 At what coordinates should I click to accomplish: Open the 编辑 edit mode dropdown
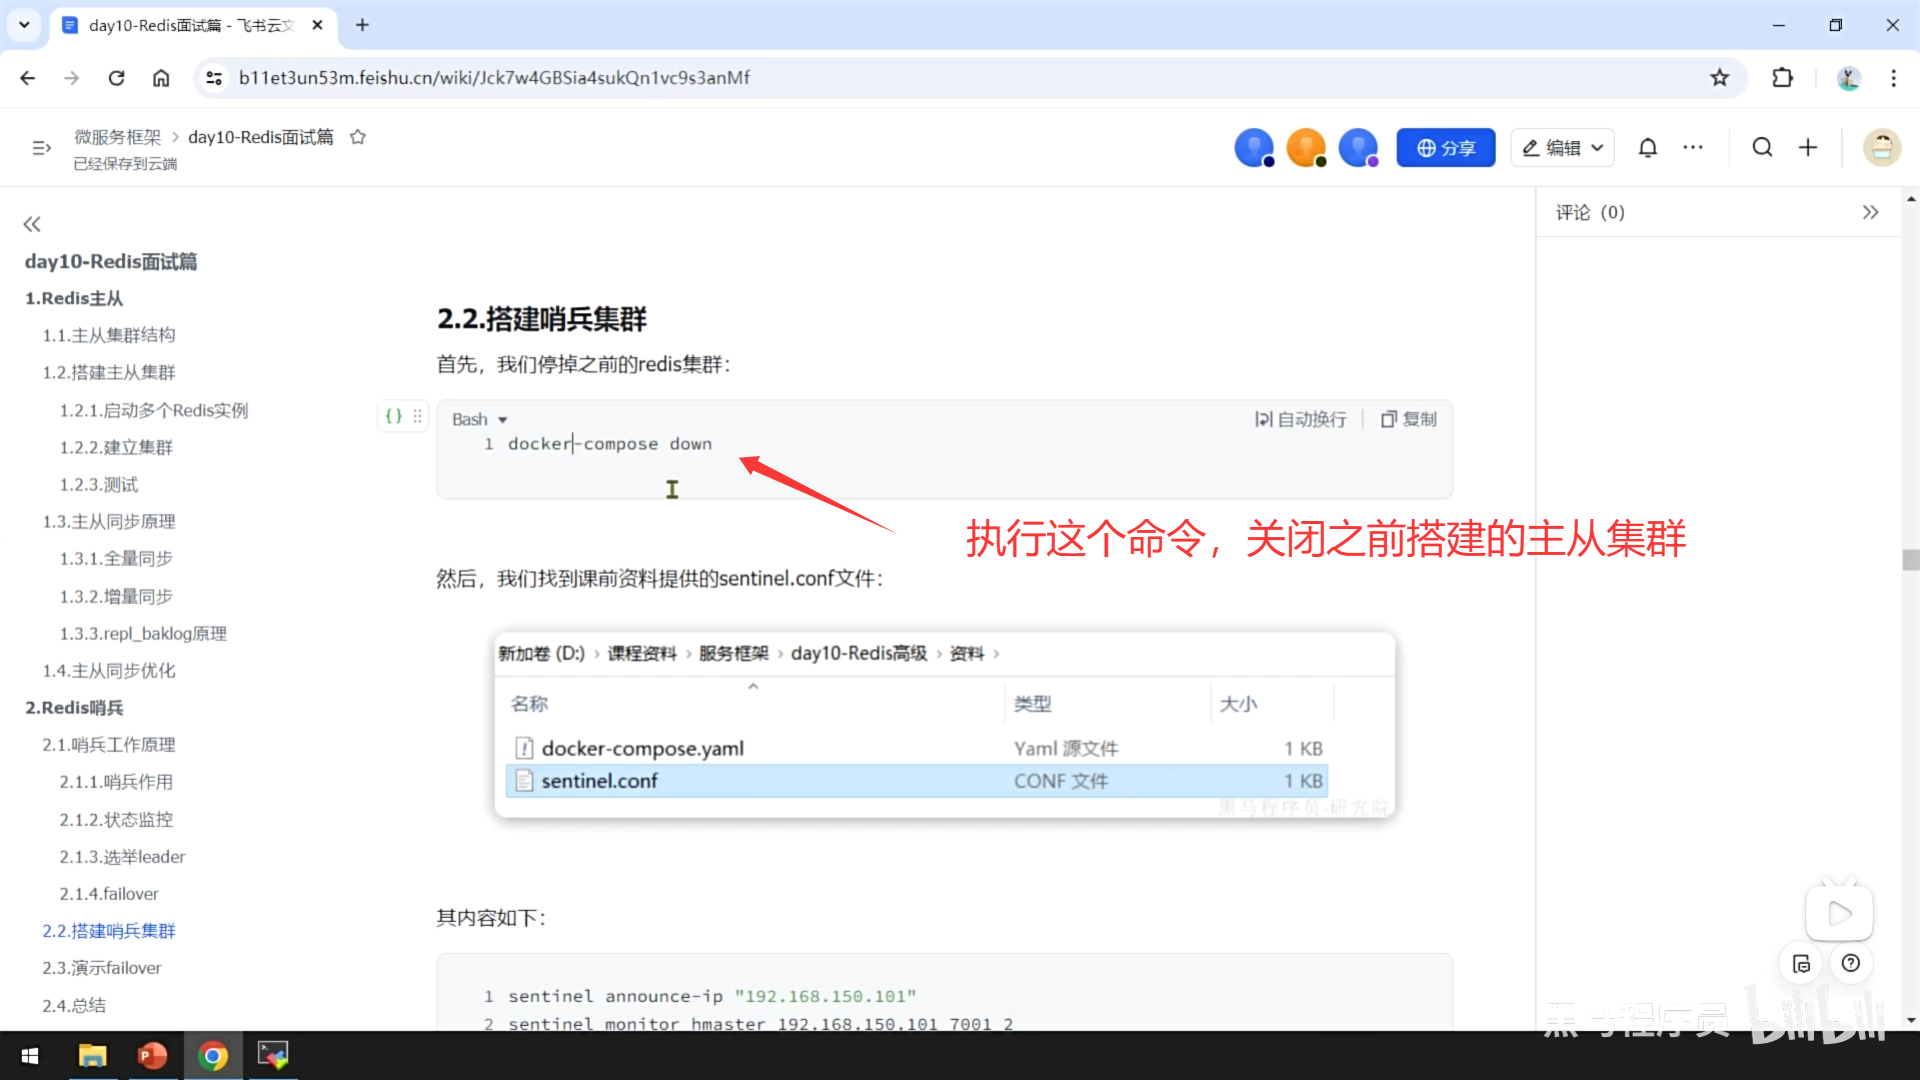pos(1562,148)
